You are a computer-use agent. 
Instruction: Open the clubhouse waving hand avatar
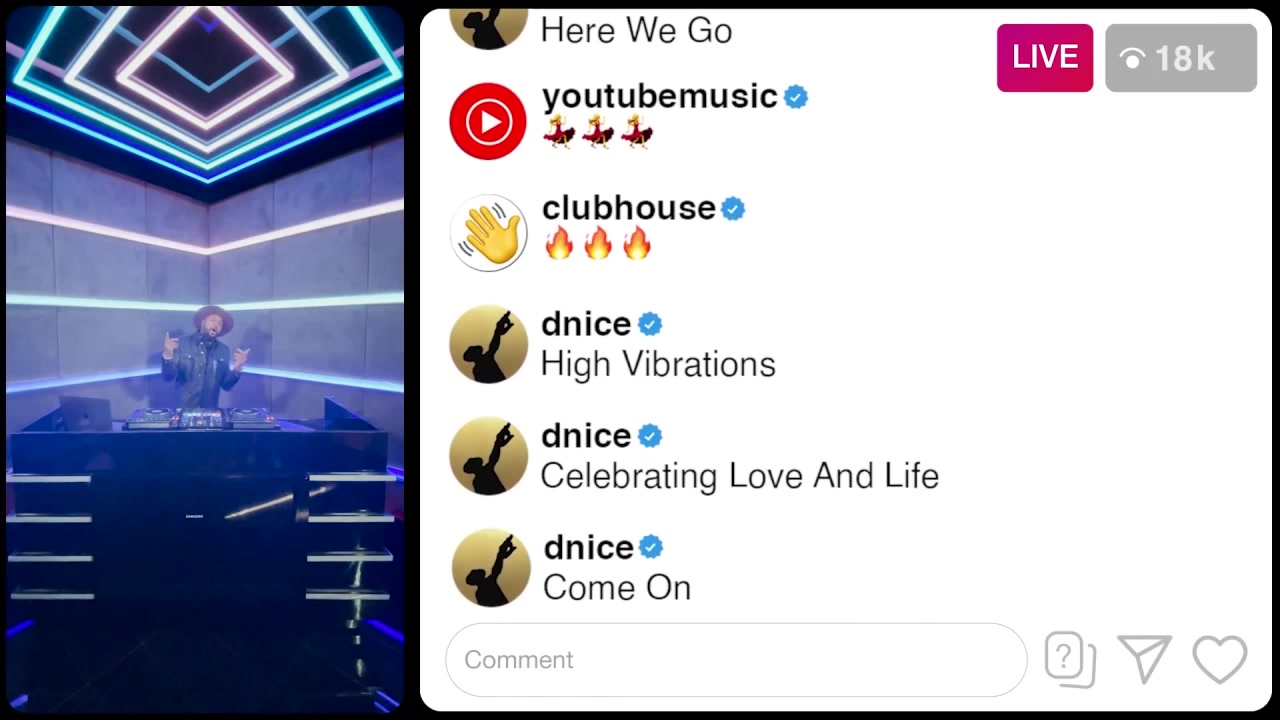[x=488, y=233]
